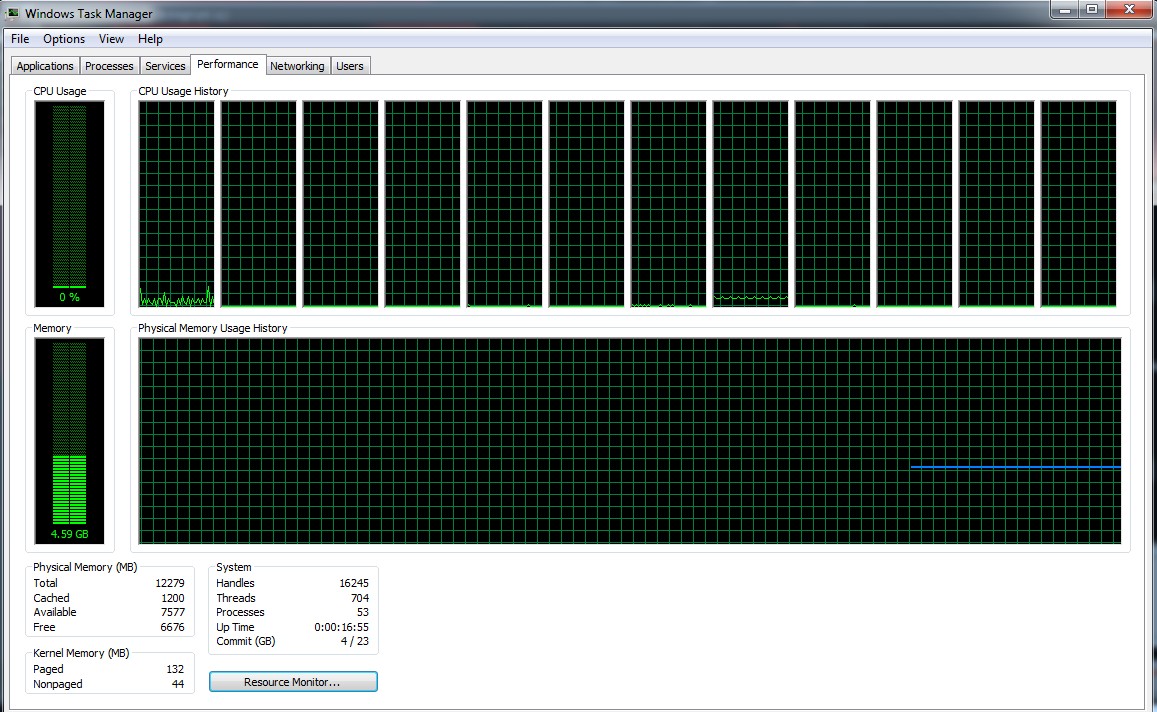Open the Help menu
The image size is (1157, 712).
[x=150, y=39]
